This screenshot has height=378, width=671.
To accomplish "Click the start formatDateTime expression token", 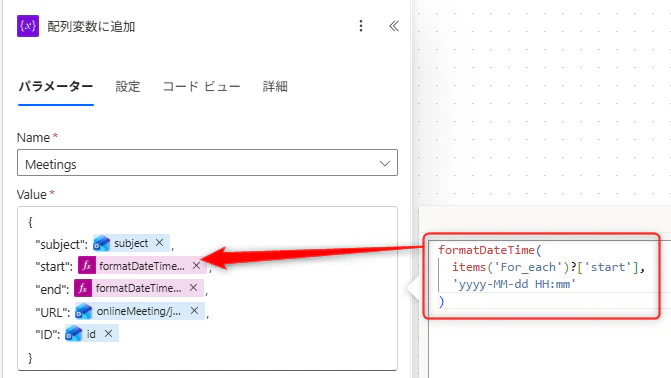I will point(142,266).
